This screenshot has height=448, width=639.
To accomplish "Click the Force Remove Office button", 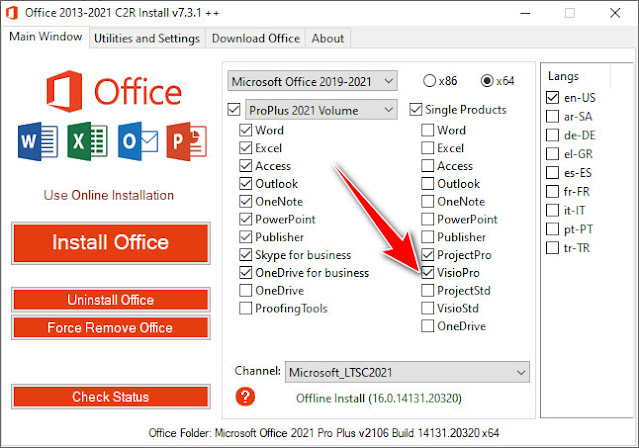I will pos(111,327).
